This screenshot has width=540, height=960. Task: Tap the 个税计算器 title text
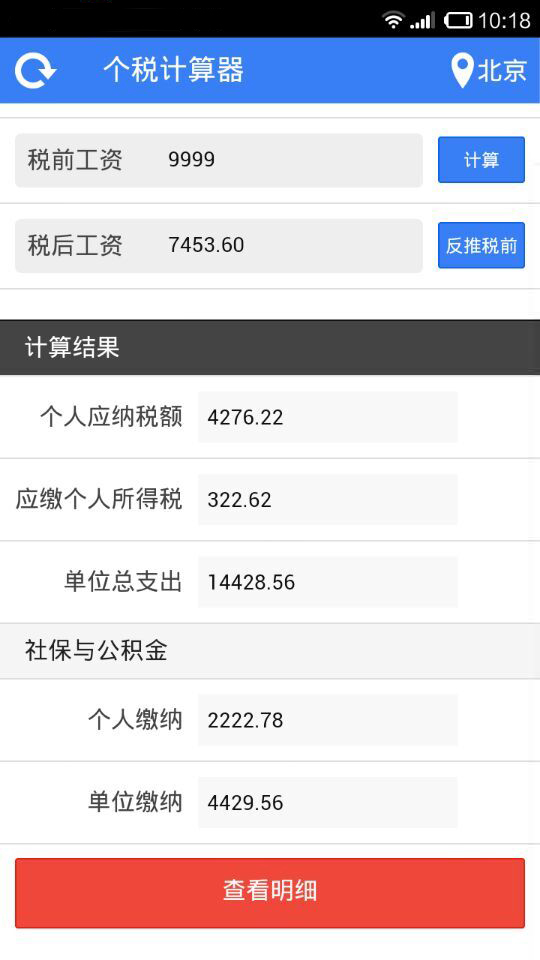point(173,70)
